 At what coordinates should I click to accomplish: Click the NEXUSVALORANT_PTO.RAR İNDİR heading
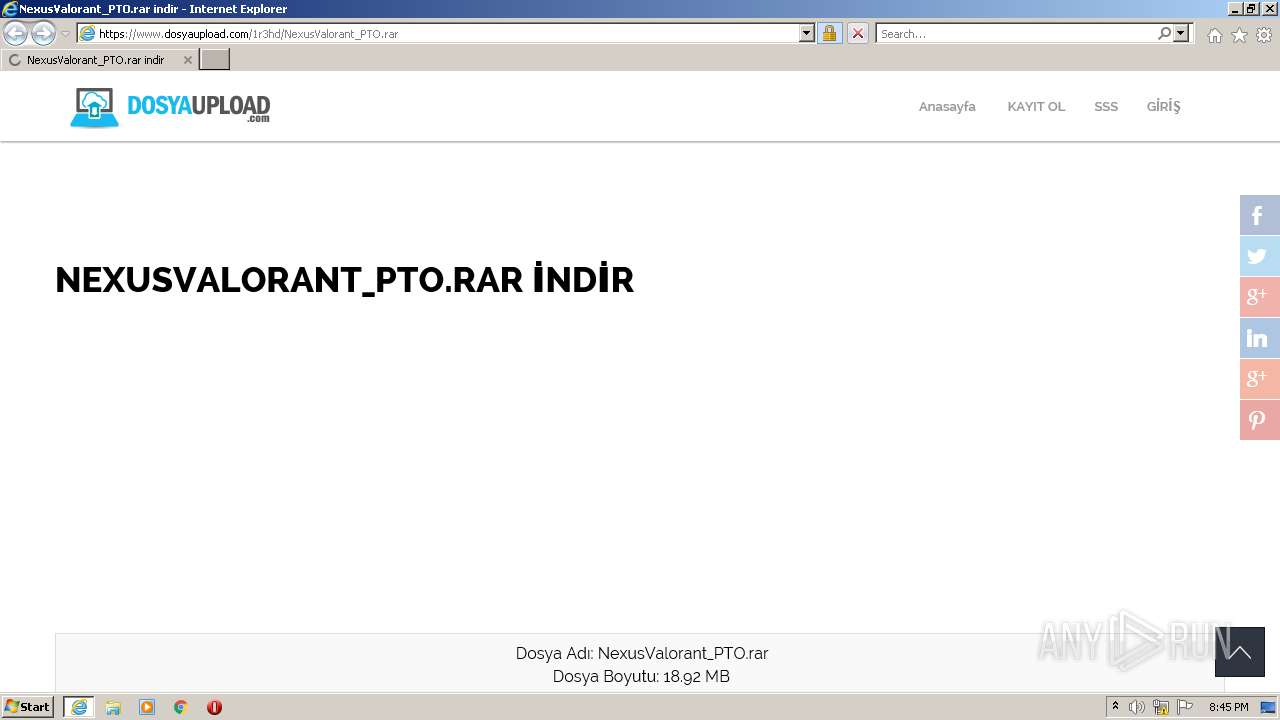click(x=344, y=280)
